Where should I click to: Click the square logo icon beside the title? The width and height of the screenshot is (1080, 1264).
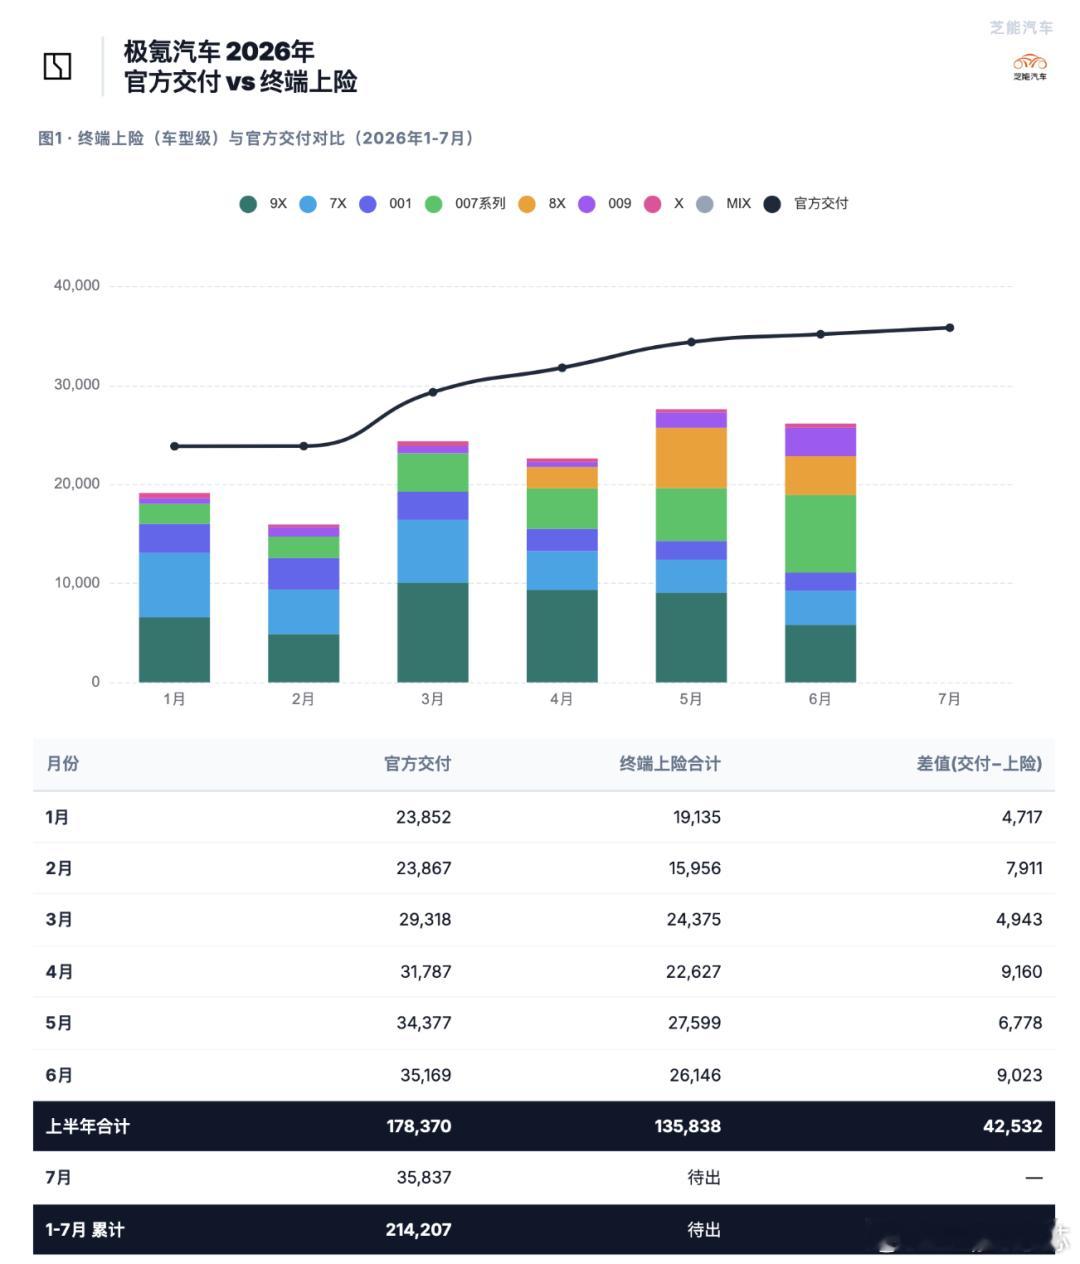(x=58, y=66)
